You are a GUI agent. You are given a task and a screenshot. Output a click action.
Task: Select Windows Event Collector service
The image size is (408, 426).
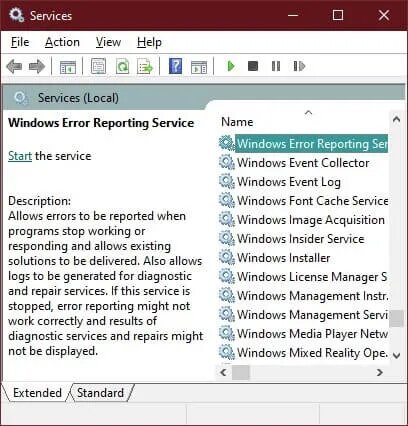pyautogui.click(x=303, y=163)
